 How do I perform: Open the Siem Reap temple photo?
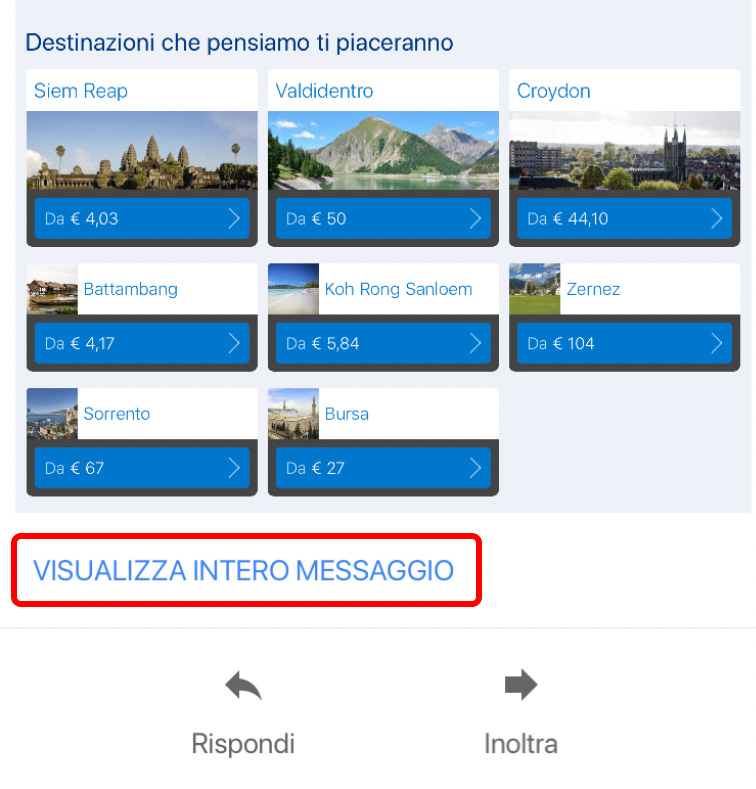click(142, 150)
